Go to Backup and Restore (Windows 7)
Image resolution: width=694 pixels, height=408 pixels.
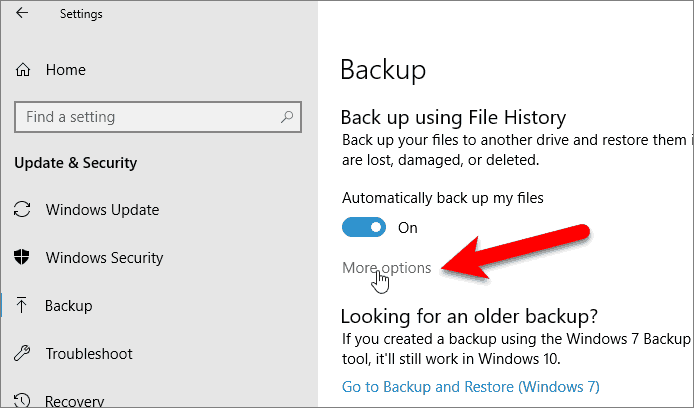tap(470, 386)
